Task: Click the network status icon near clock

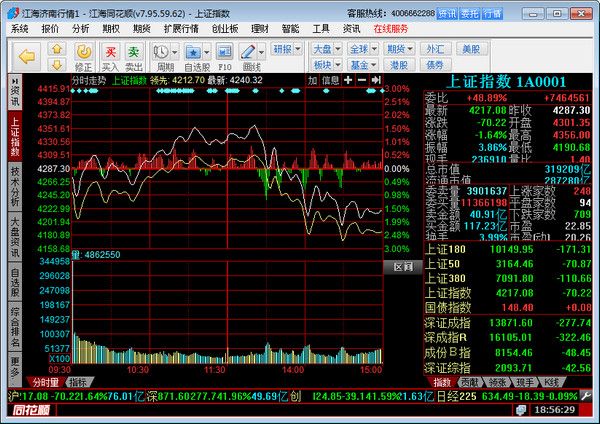Action: (521, 410)
